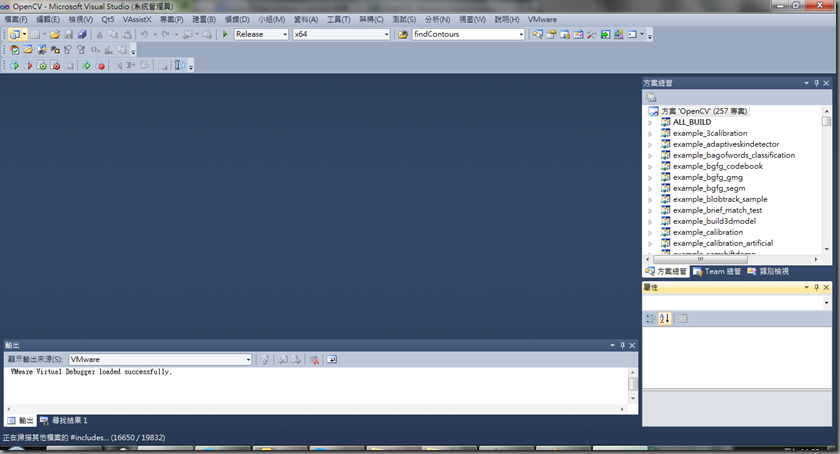This screenshot has width=840, height=454.
Task: Toggle word wrap in the Output pane
Action: click(x=332, y=360)
